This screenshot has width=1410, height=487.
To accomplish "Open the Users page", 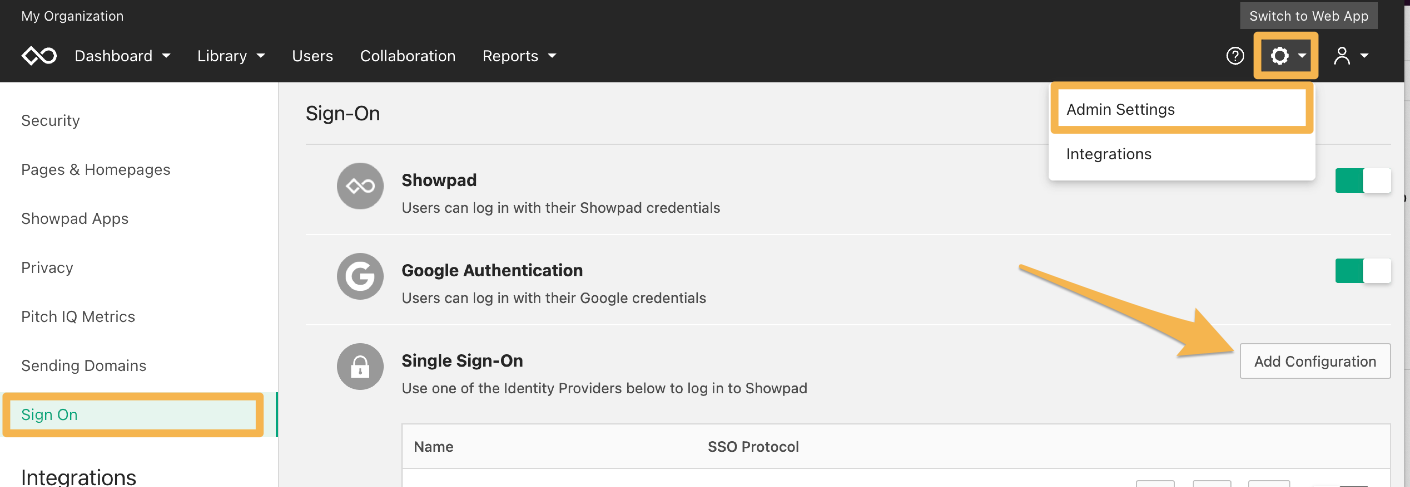I will tap(312, 56).
